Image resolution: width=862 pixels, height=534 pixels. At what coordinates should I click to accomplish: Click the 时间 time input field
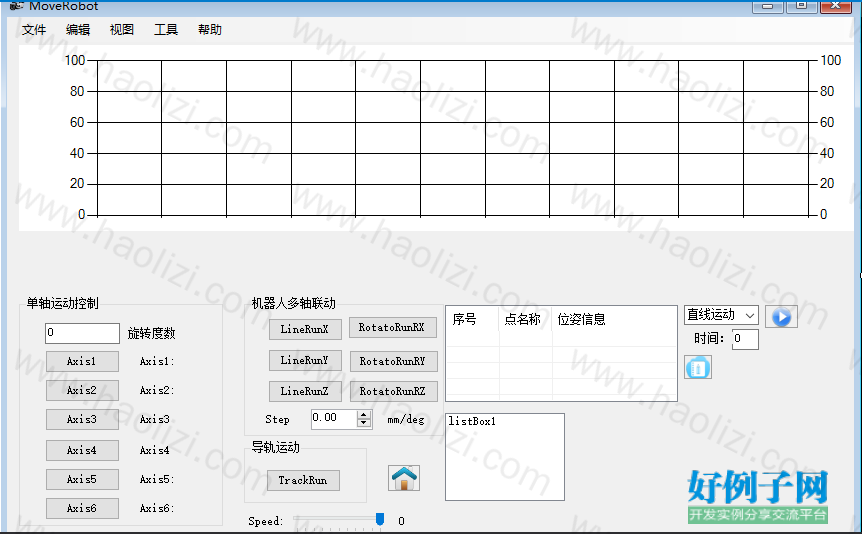[745, 339]
